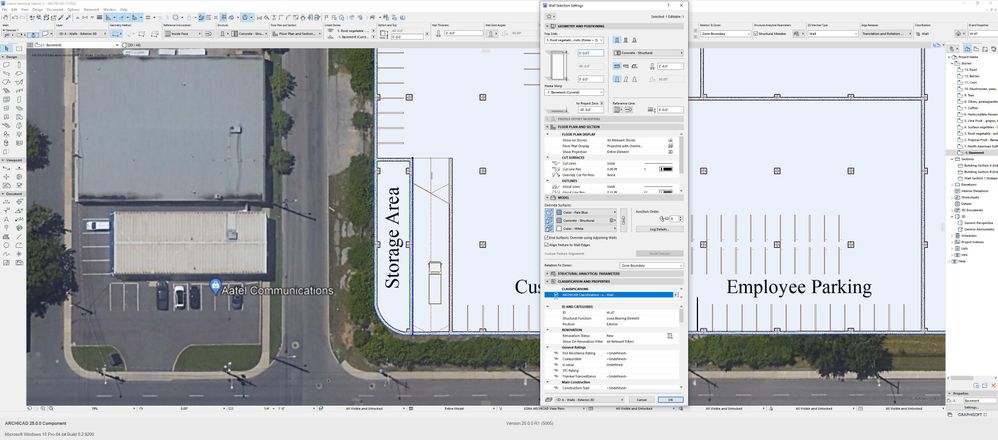Collapse Design section in toolbox

click(3, 57)
